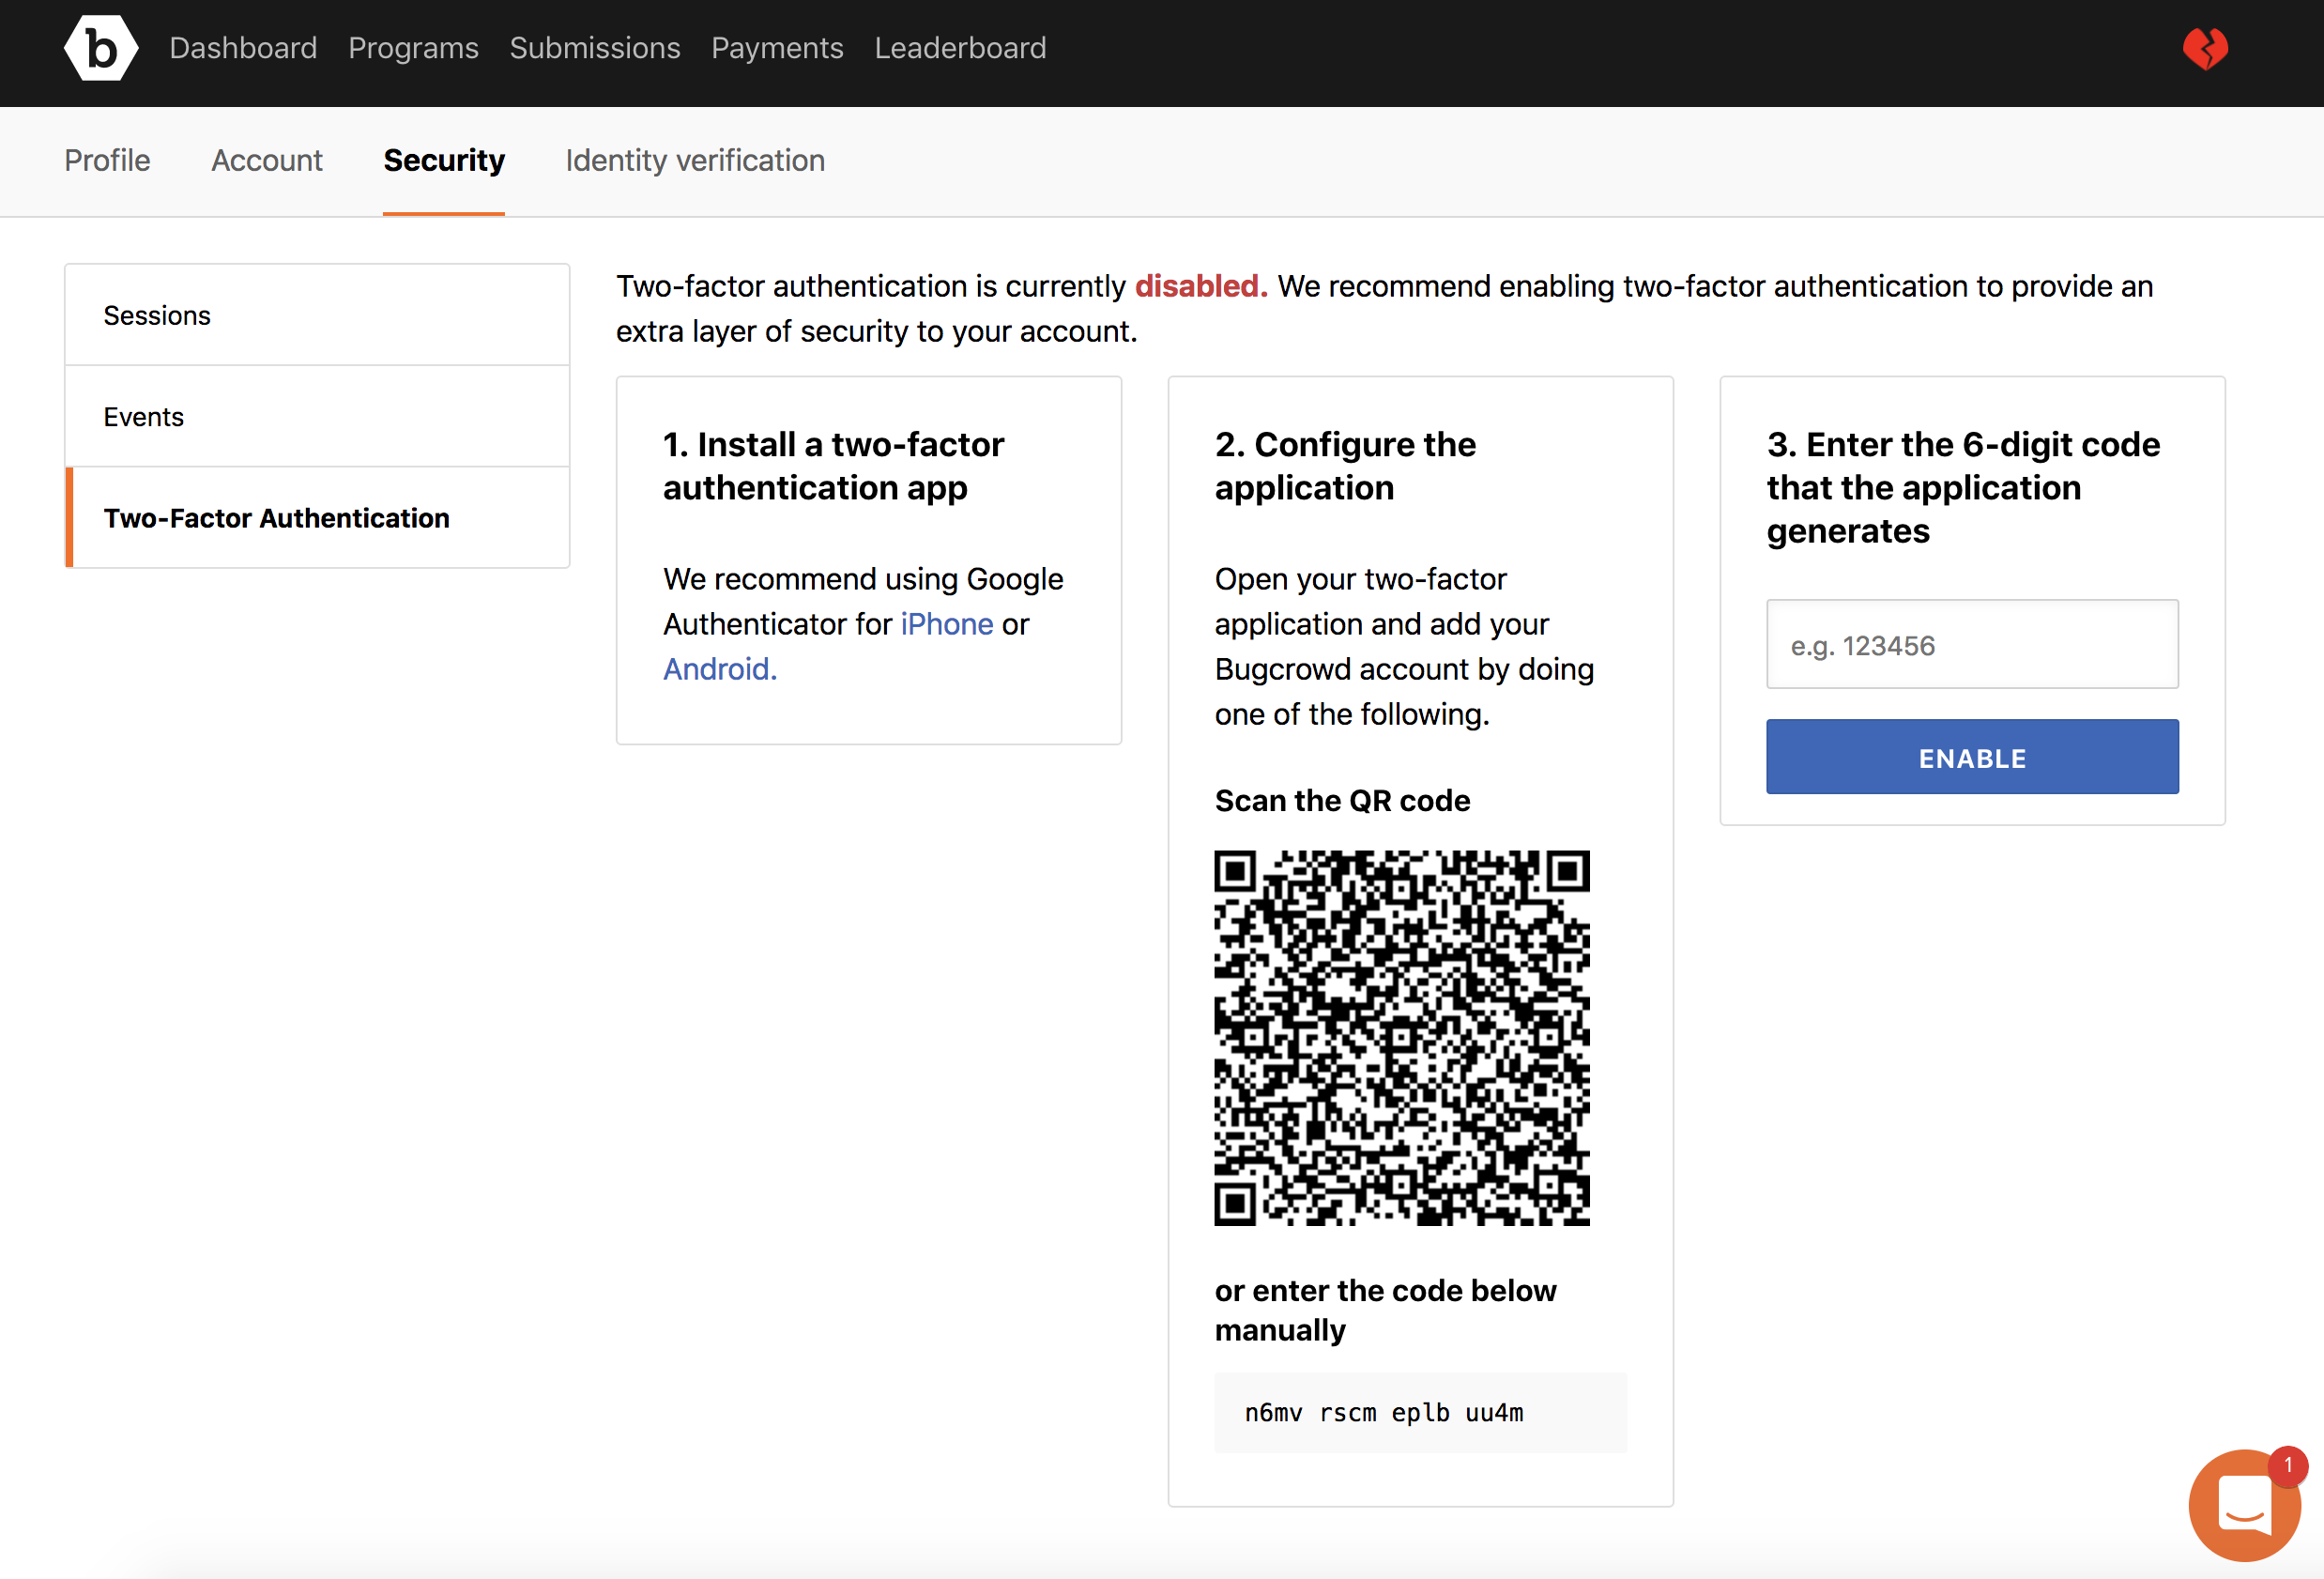Open the Payments page
The height and width of the screenshot is (1579, 2324).
777,48
